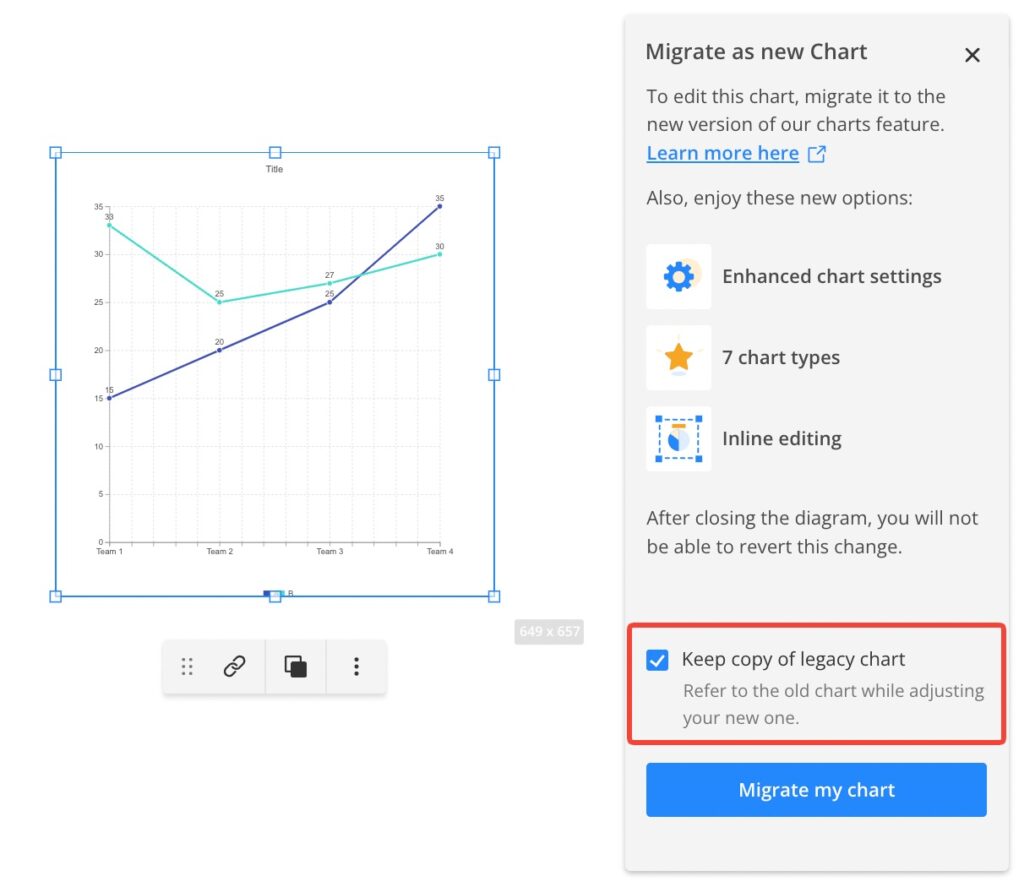Click the Enhanced chart settings gear icon
This screenshot has height=887, width=1024.
coord(679,276)
